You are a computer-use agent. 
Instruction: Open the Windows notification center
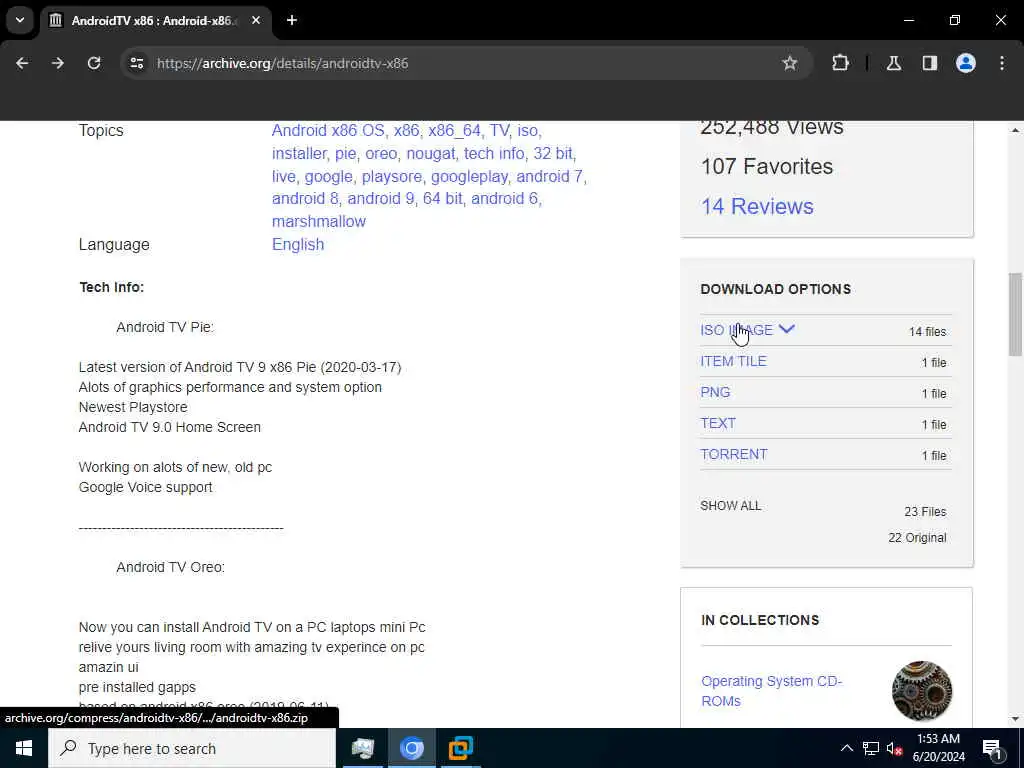pos(992,749)
